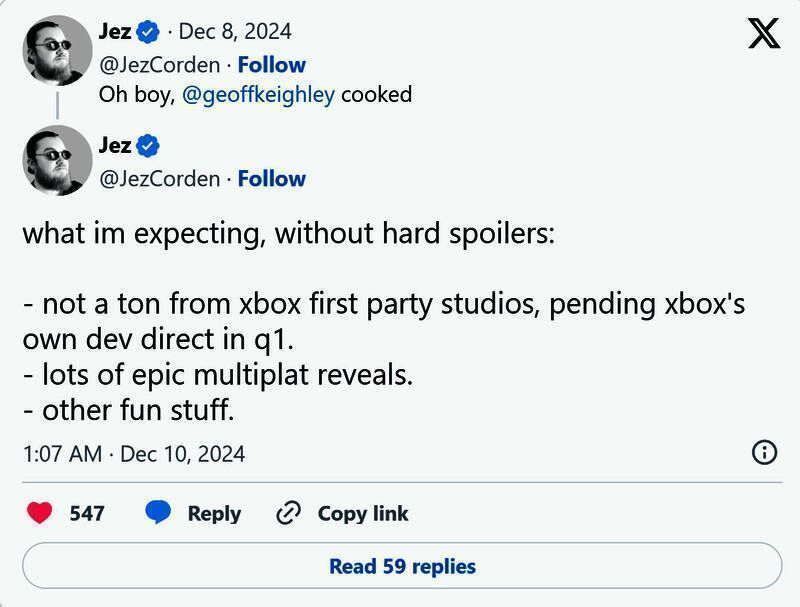Viewport: 800px width, 607px height.
Task: Open the info icon on the tweet
Action: [765, 453]
